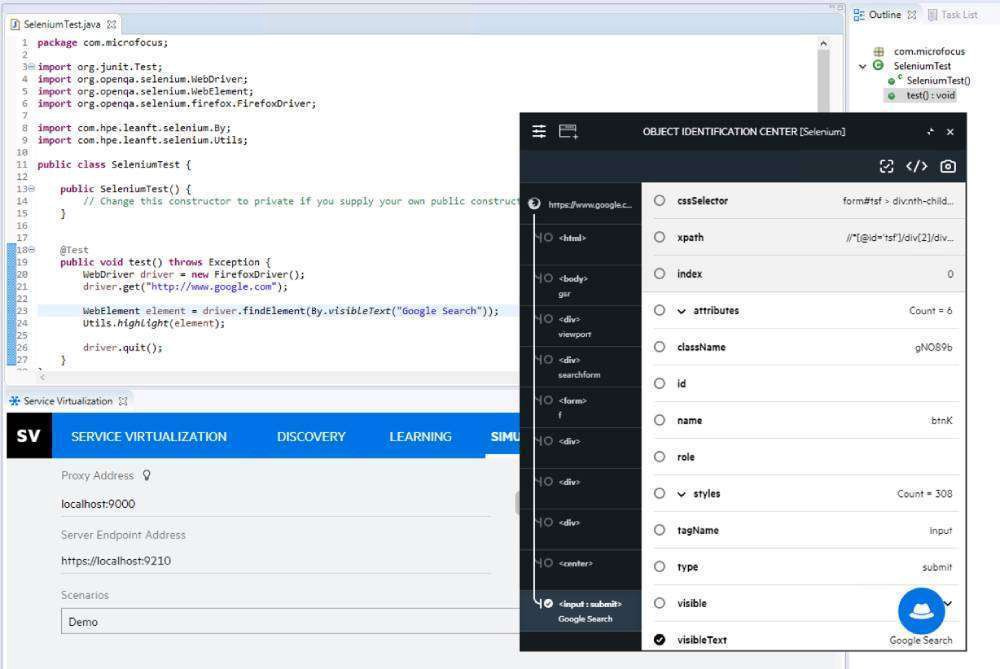
Task: Collapse the test method fold marker at line 18
Action: (31, 250)
